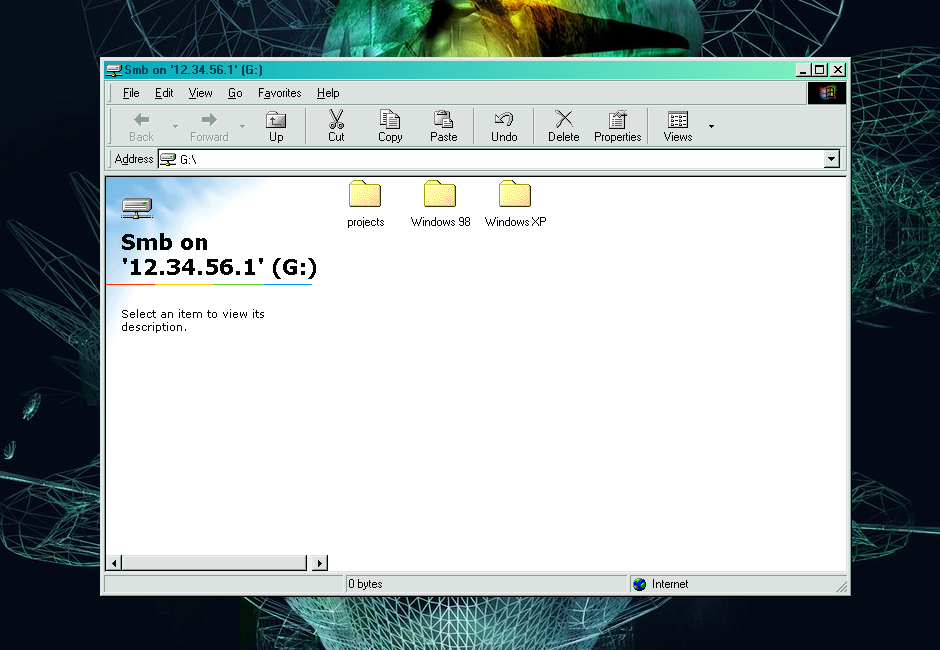Viewport: 940px width, 650px height.
Task: Click the Undo toolbar icon
Action: [504, 119]
